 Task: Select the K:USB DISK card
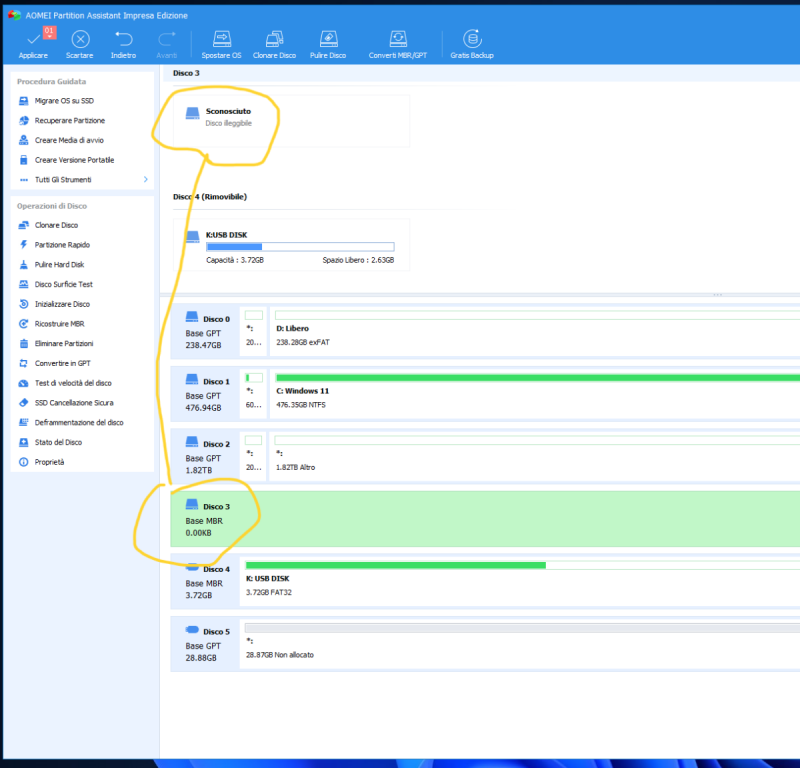(291, 244)
